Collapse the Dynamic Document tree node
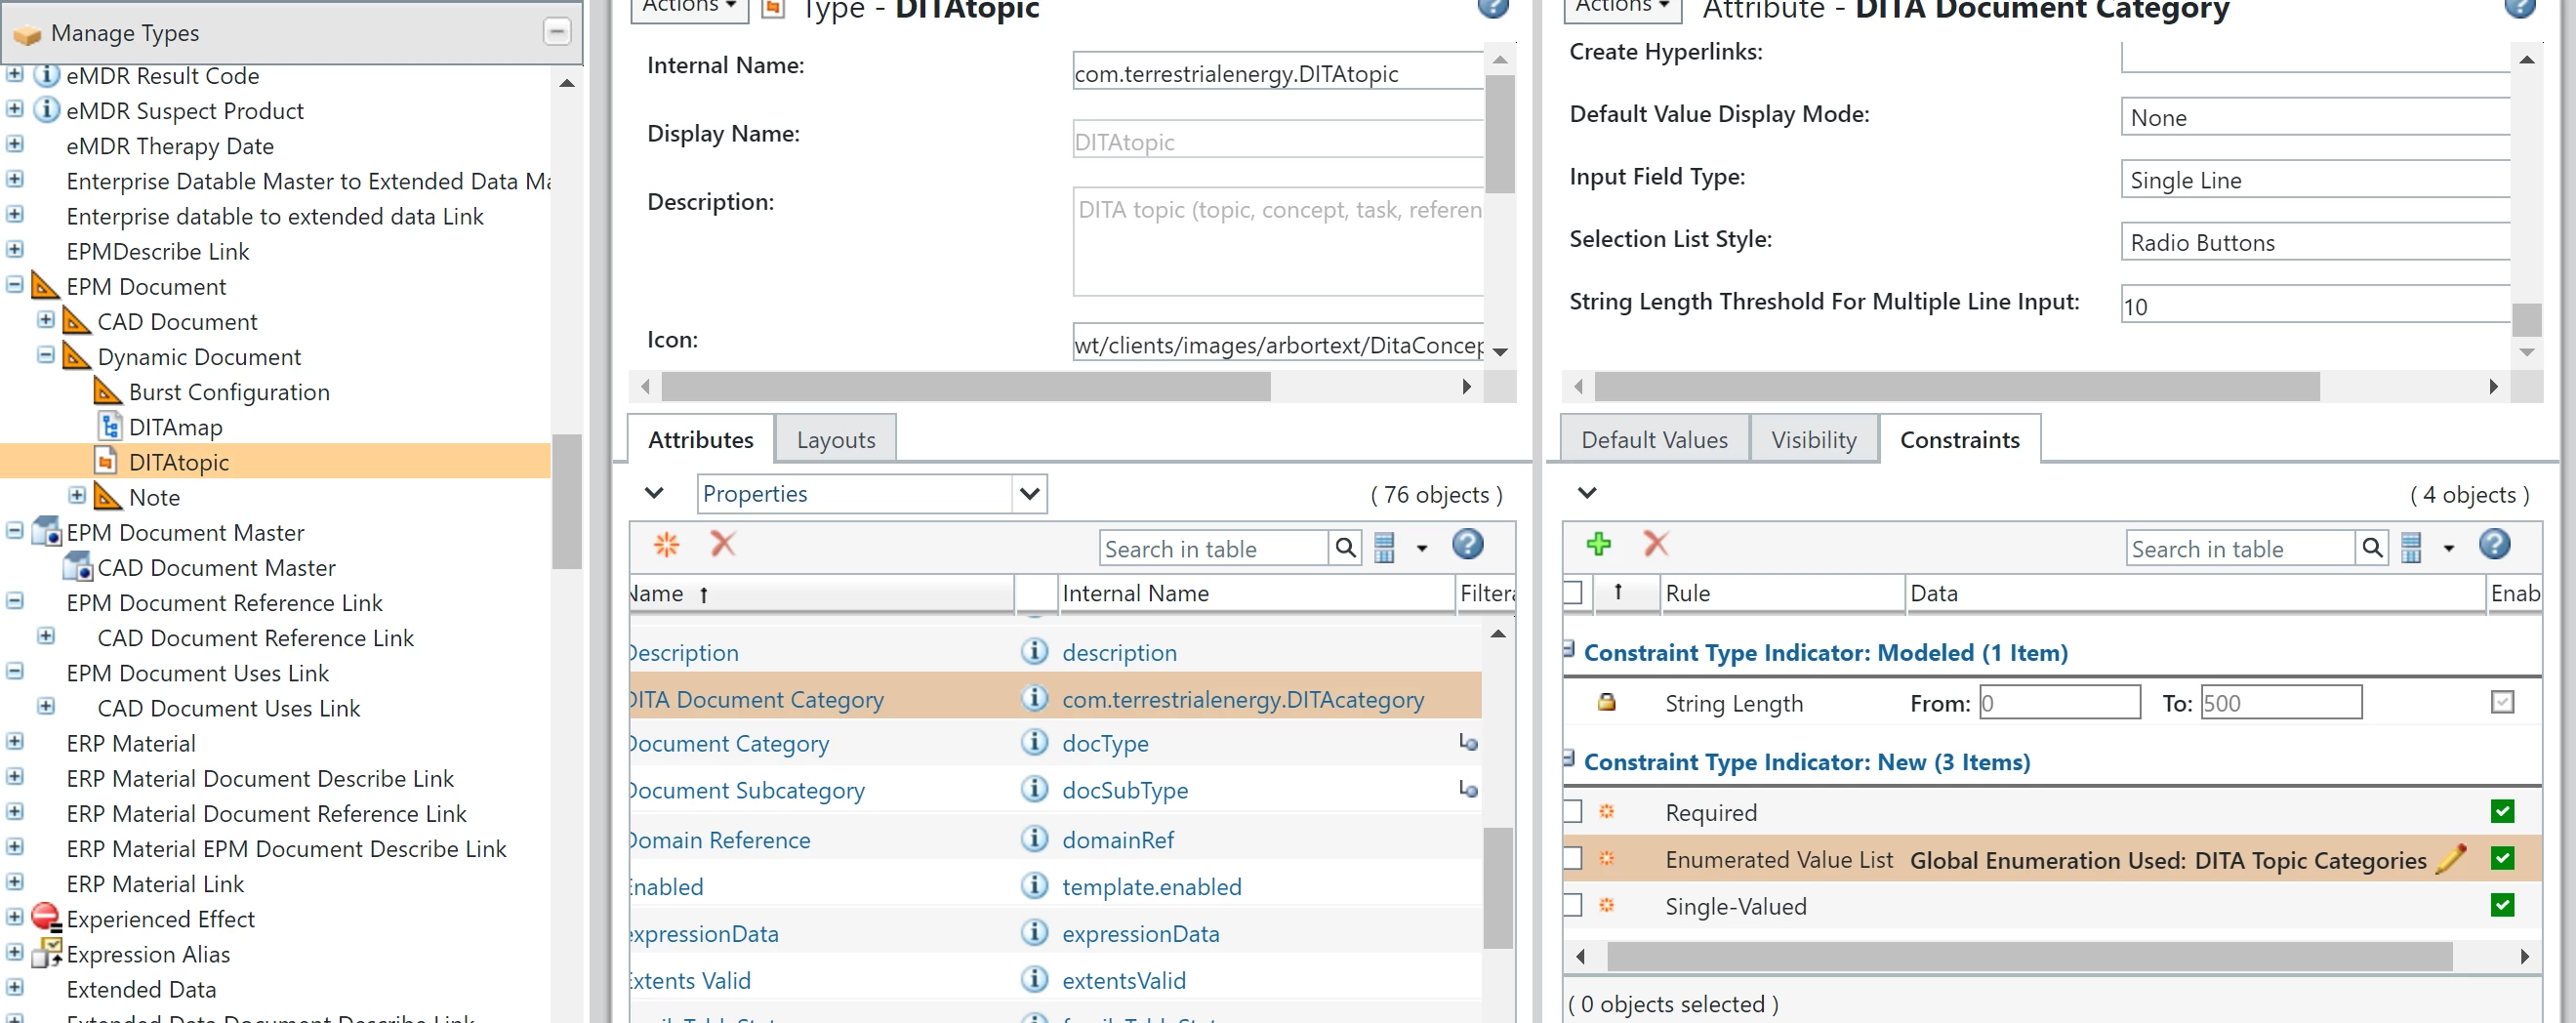The height and width of the screenshot is (1023, 2576). [x=45, y=355]
